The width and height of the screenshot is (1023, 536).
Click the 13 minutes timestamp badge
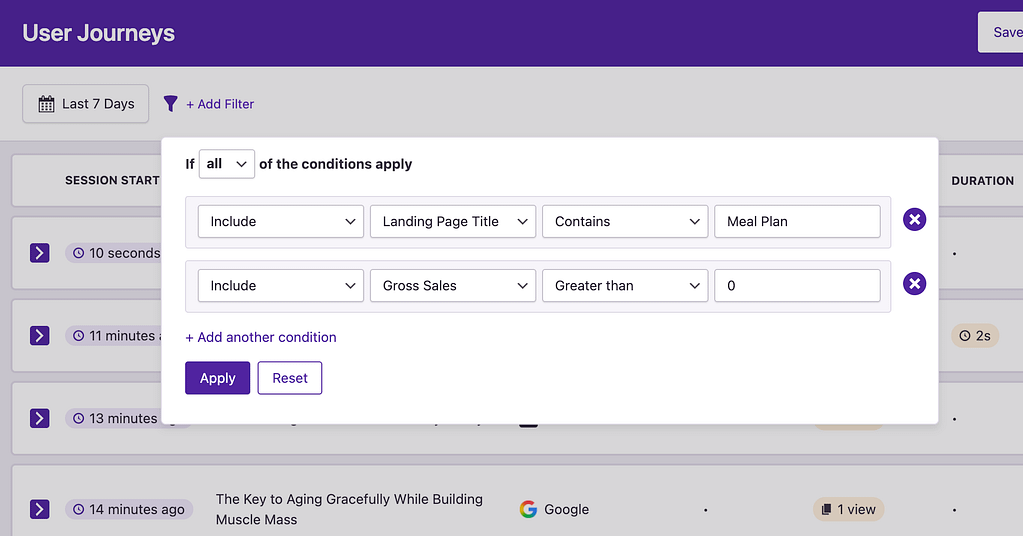[x=114, y=419]
